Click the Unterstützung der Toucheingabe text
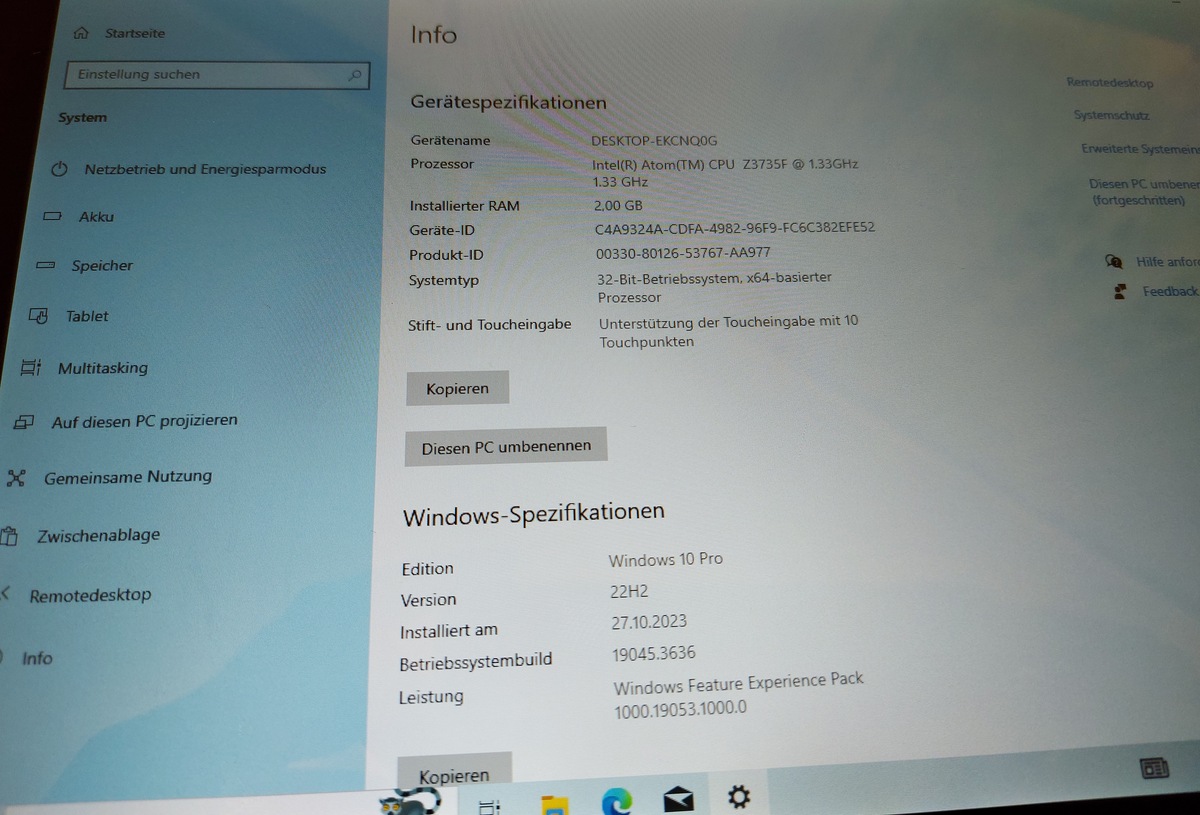The image size is (1200, 815). click(x=728, y=331)
